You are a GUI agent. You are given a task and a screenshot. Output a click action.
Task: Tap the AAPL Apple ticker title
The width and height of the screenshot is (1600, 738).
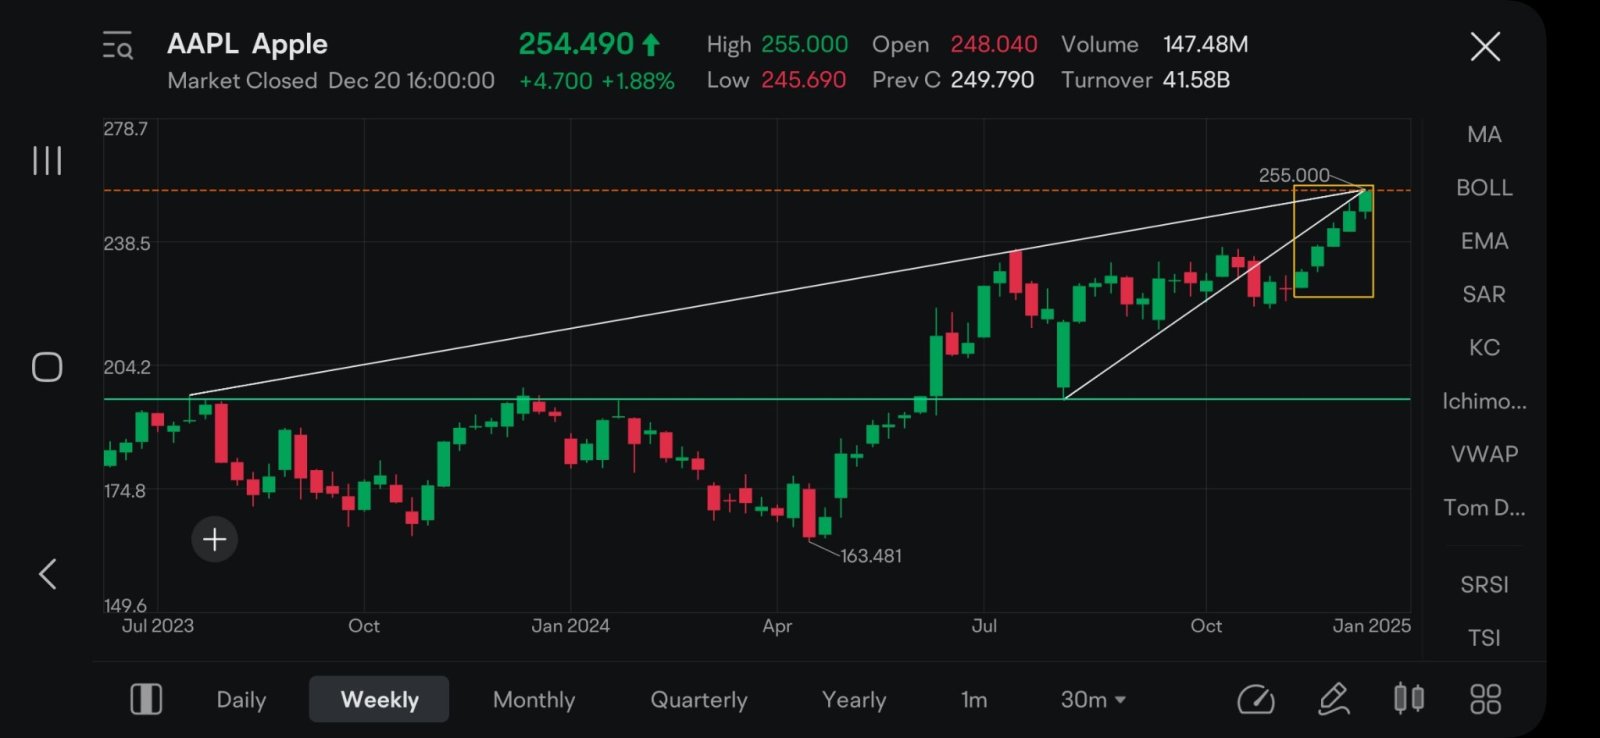(247, 44)
